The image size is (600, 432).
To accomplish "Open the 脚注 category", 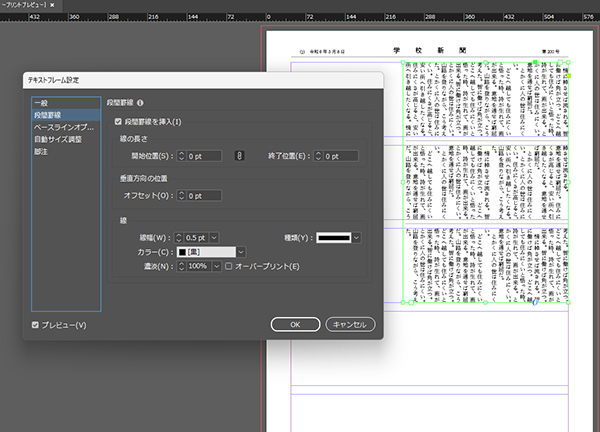I will [x=66, y=152].
